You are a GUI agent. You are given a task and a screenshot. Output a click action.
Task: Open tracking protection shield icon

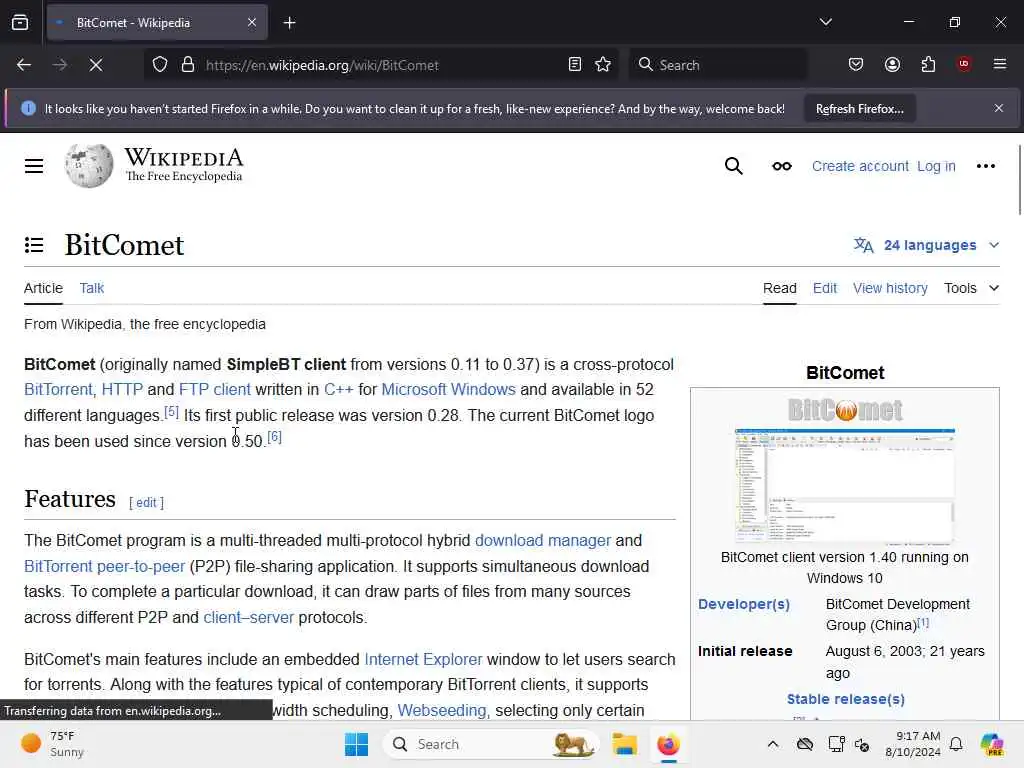tap(160, 65)
